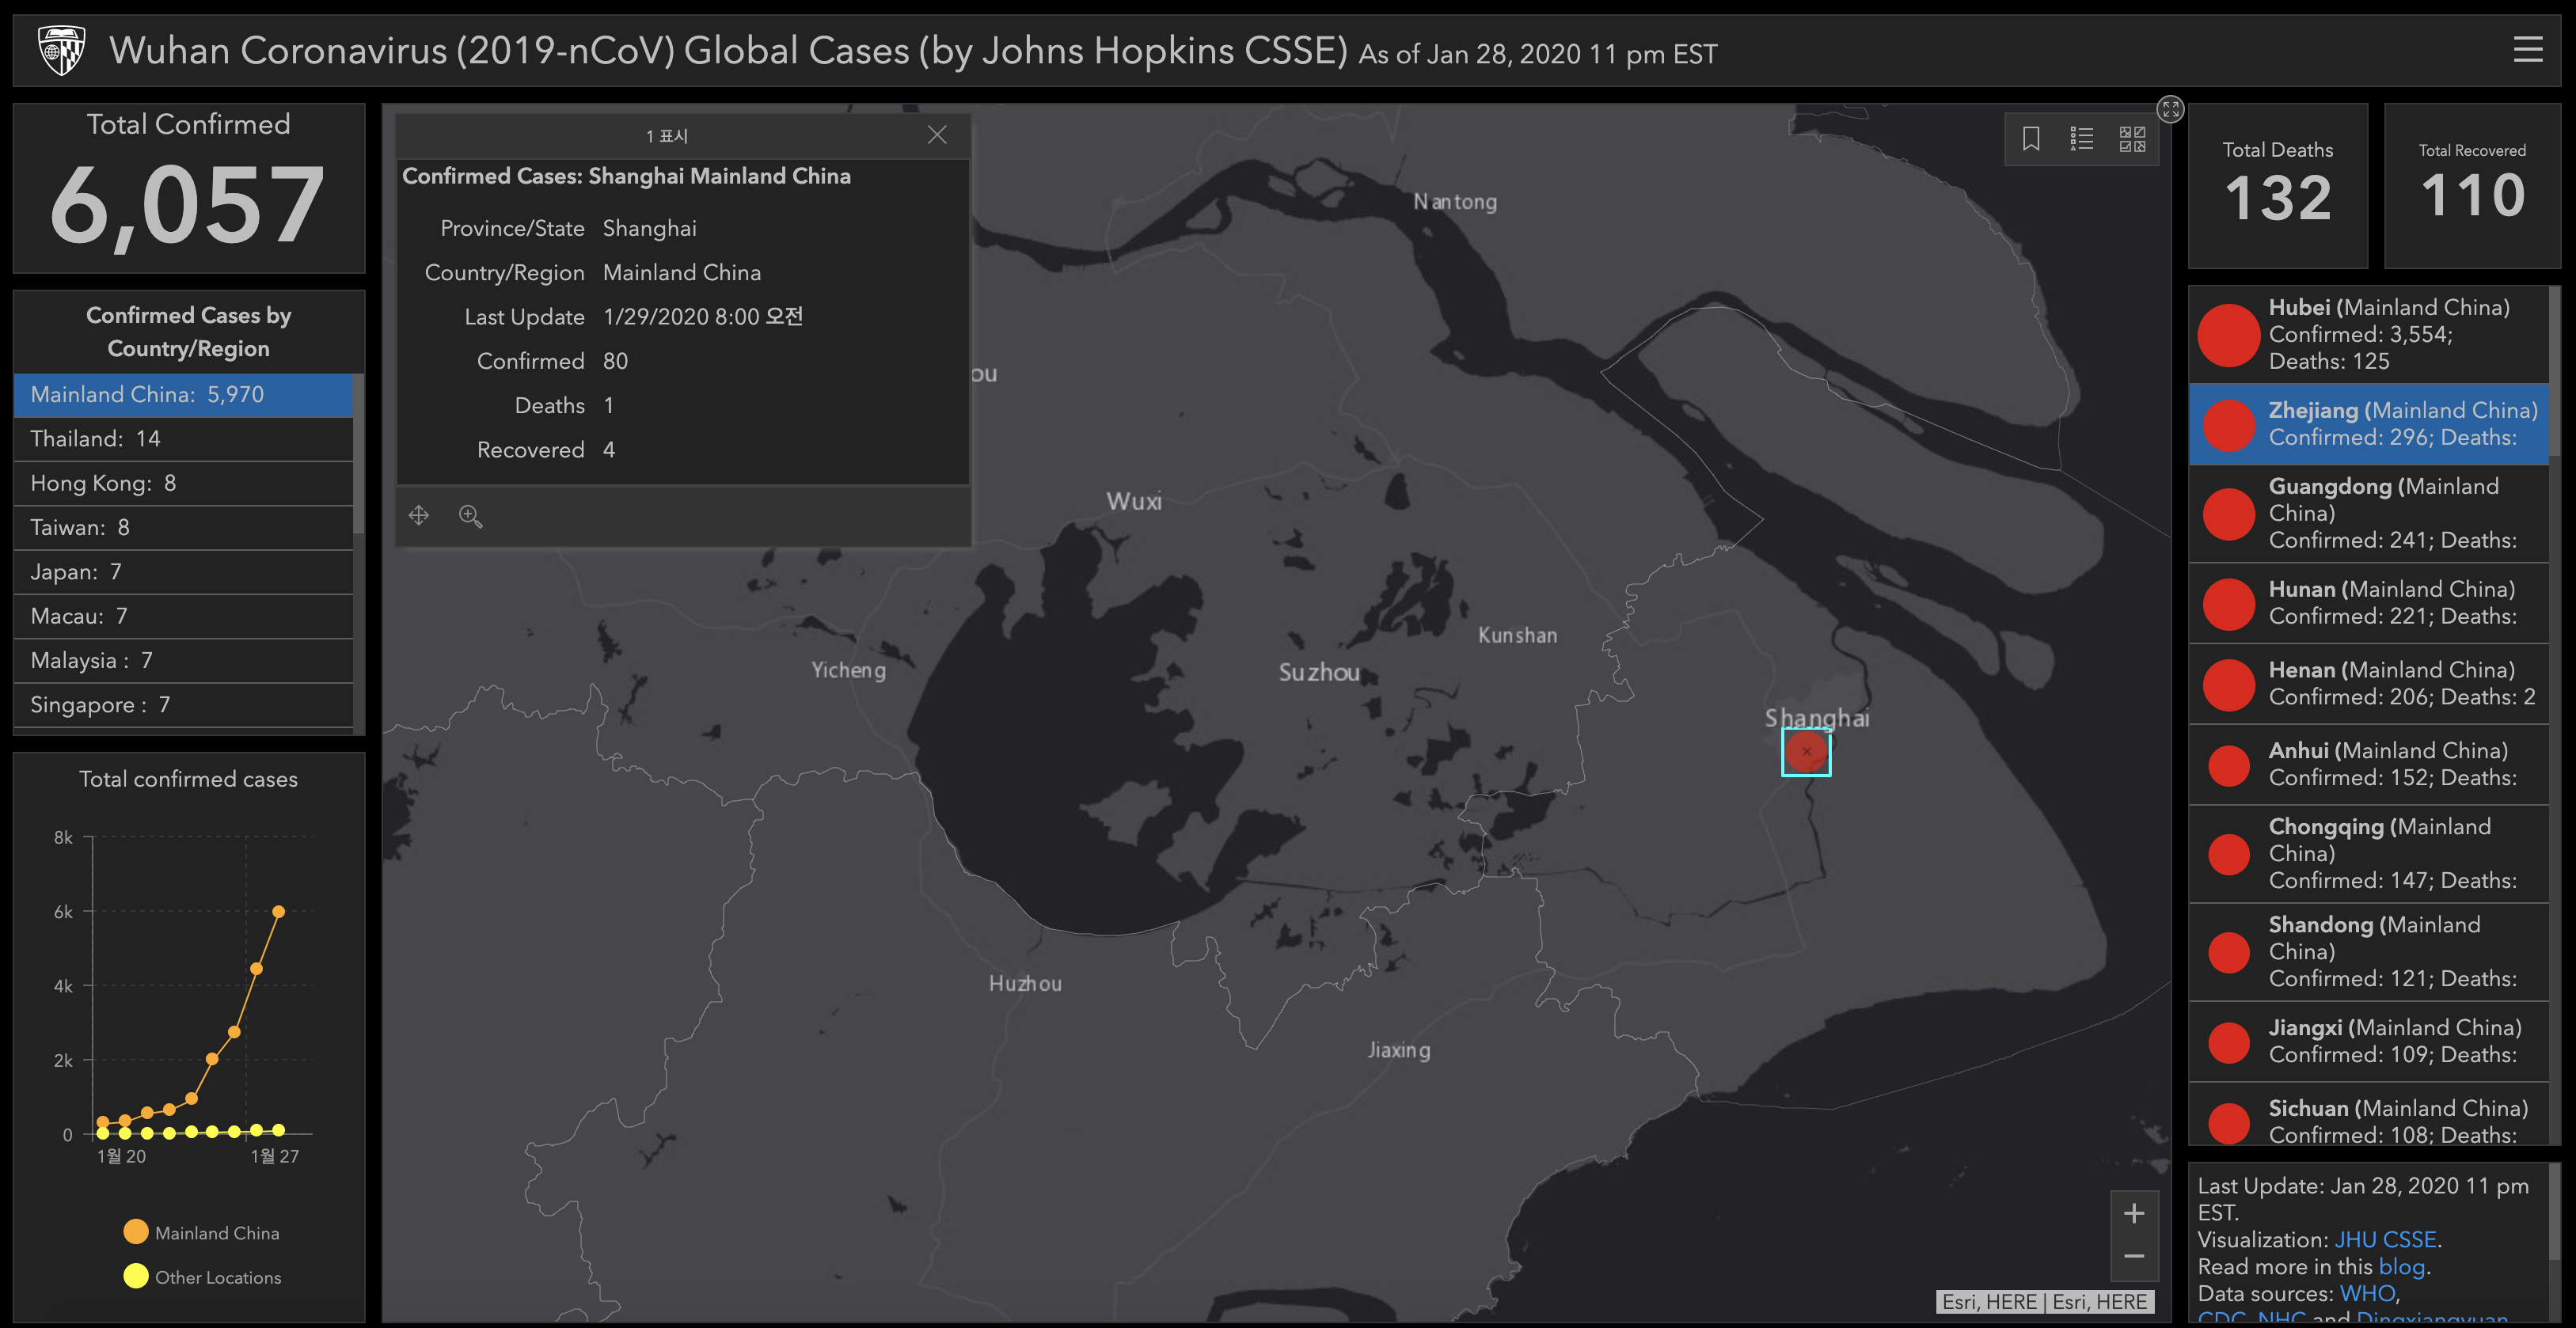Click the Shanghai red marker on map

[x=1806, y=752]
